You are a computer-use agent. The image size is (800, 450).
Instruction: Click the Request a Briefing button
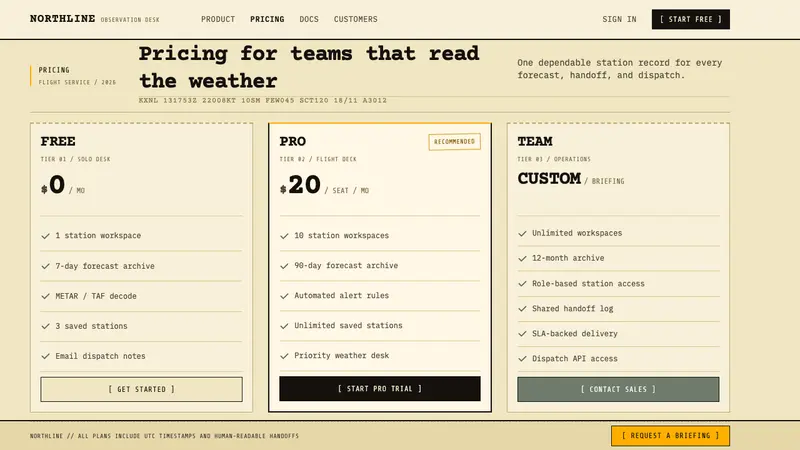click(670, 436)
